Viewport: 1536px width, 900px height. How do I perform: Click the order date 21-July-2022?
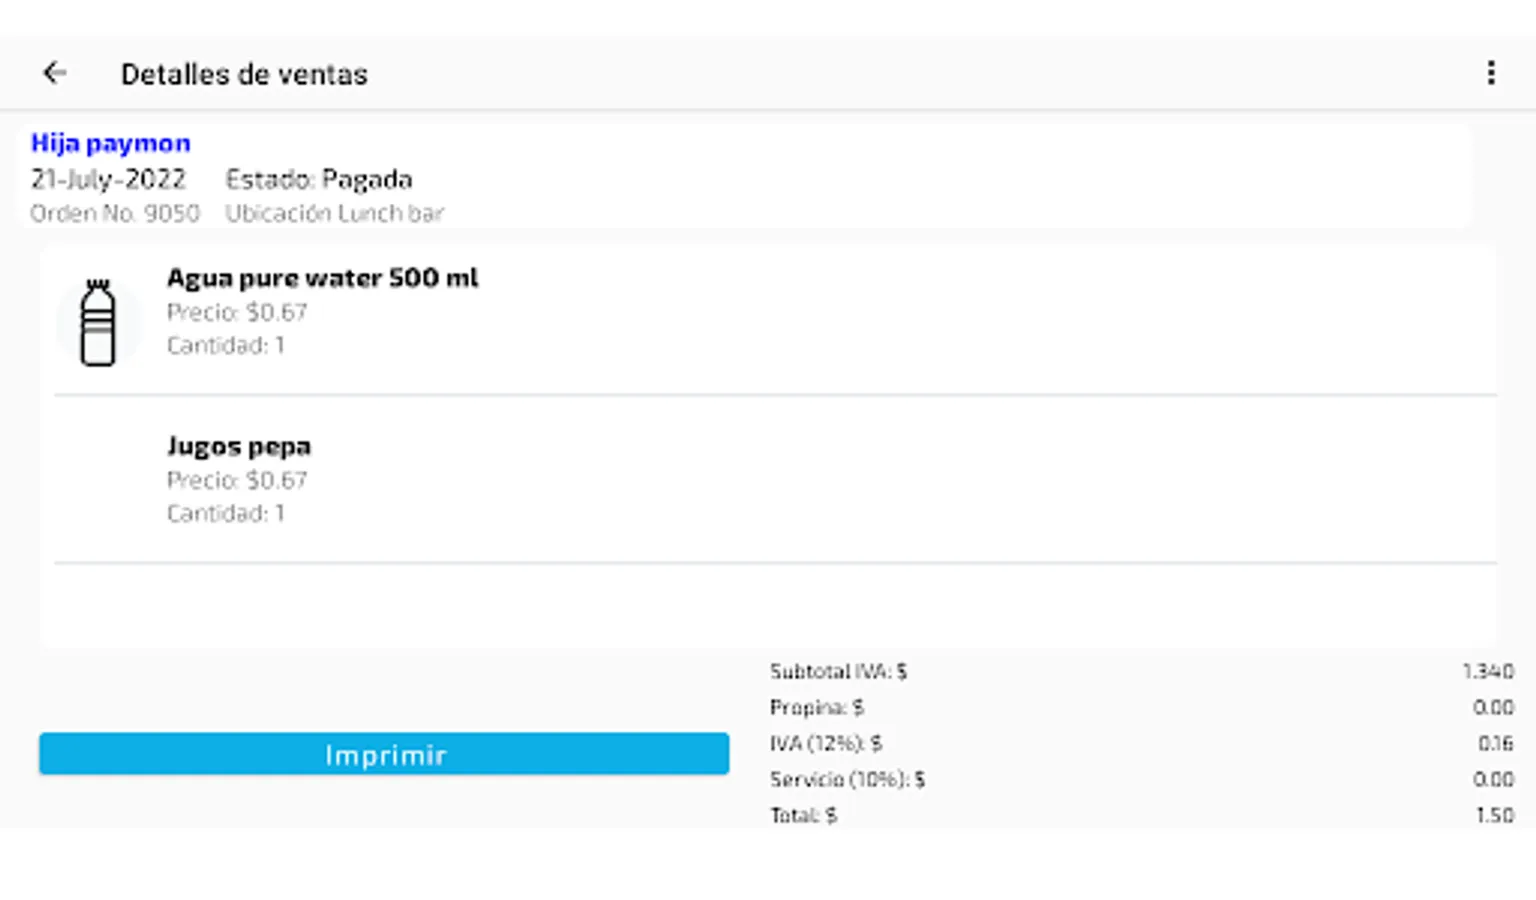[108, 179]
